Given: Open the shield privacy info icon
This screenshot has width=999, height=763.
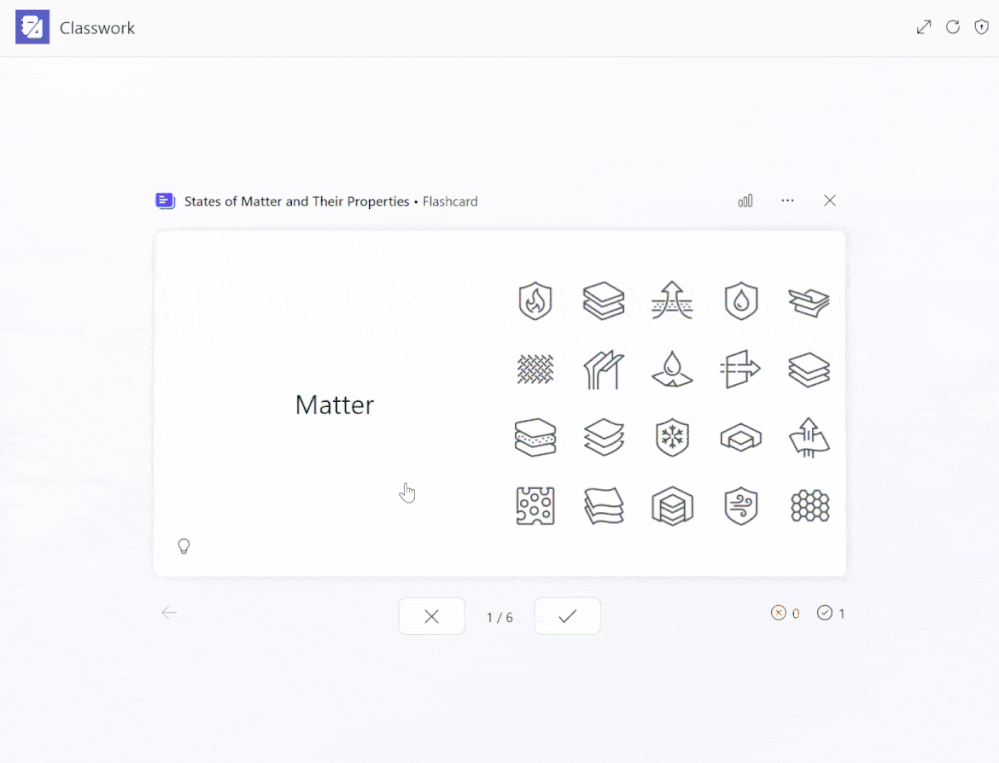Looking at the screenshot, I should [x=981, y=27].
